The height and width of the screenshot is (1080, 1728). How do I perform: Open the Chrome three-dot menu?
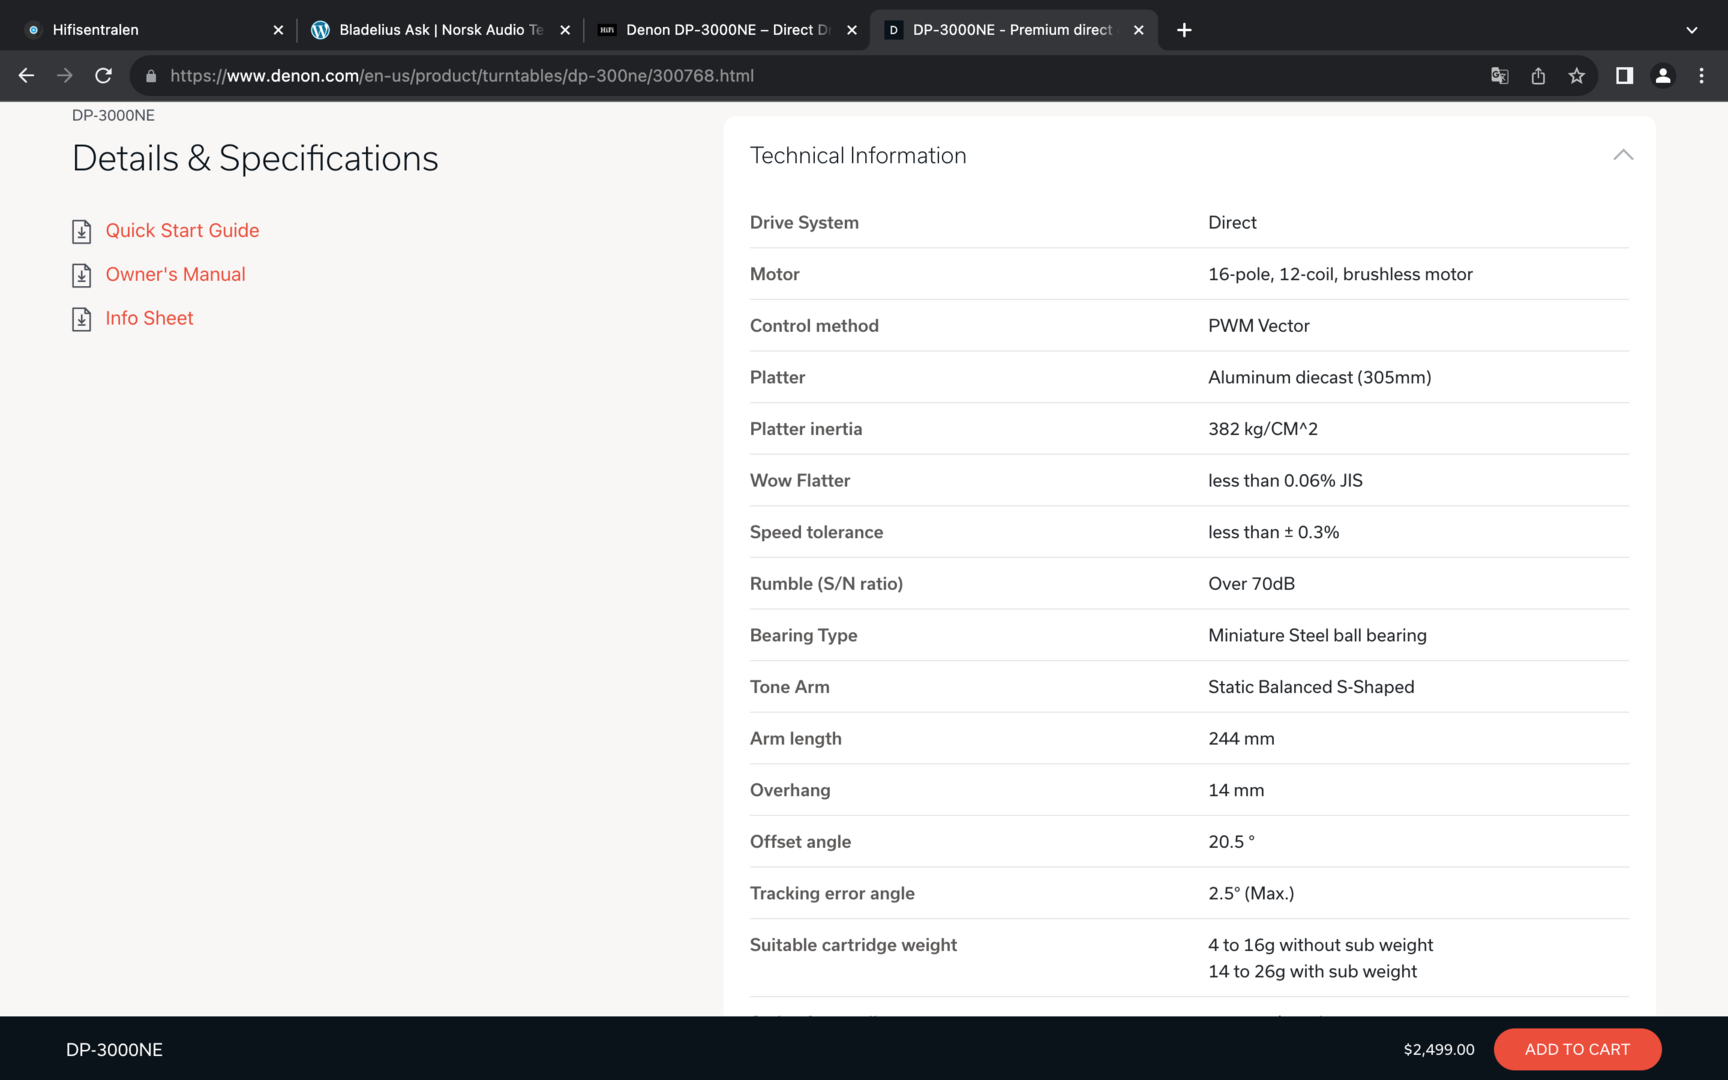coord(1701,76)
